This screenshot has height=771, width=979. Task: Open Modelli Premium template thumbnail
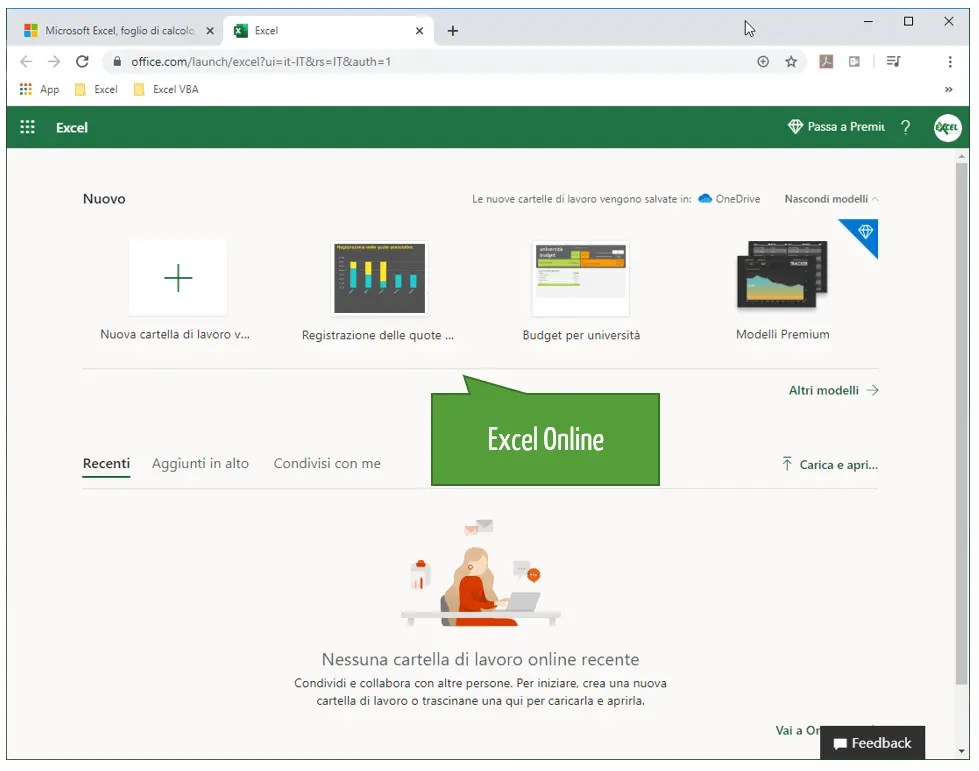782,275
